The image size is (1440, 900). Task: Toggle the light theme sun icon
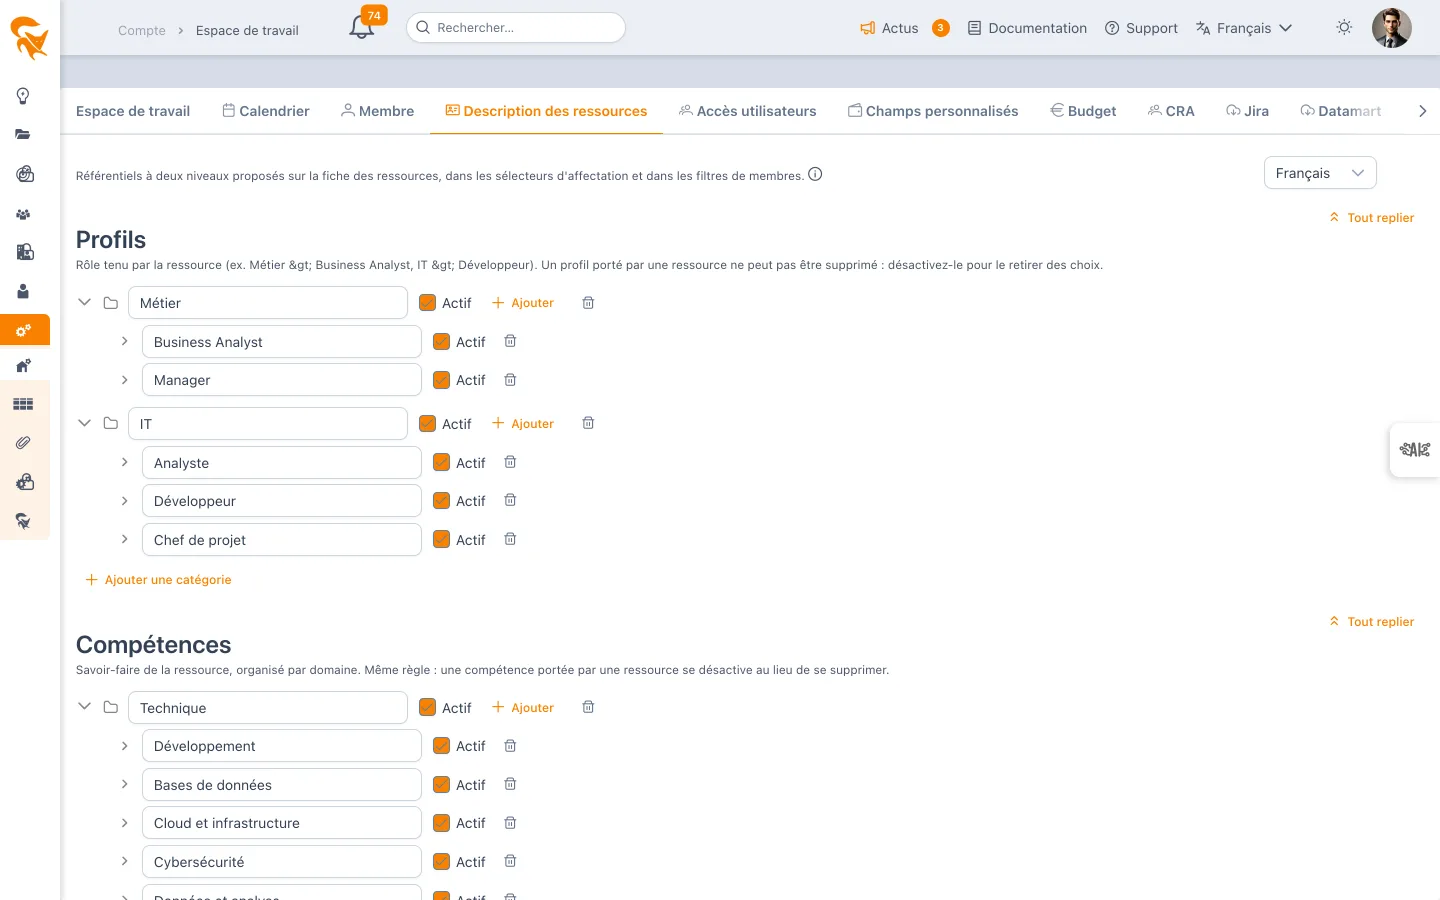tap(1344, 28)
